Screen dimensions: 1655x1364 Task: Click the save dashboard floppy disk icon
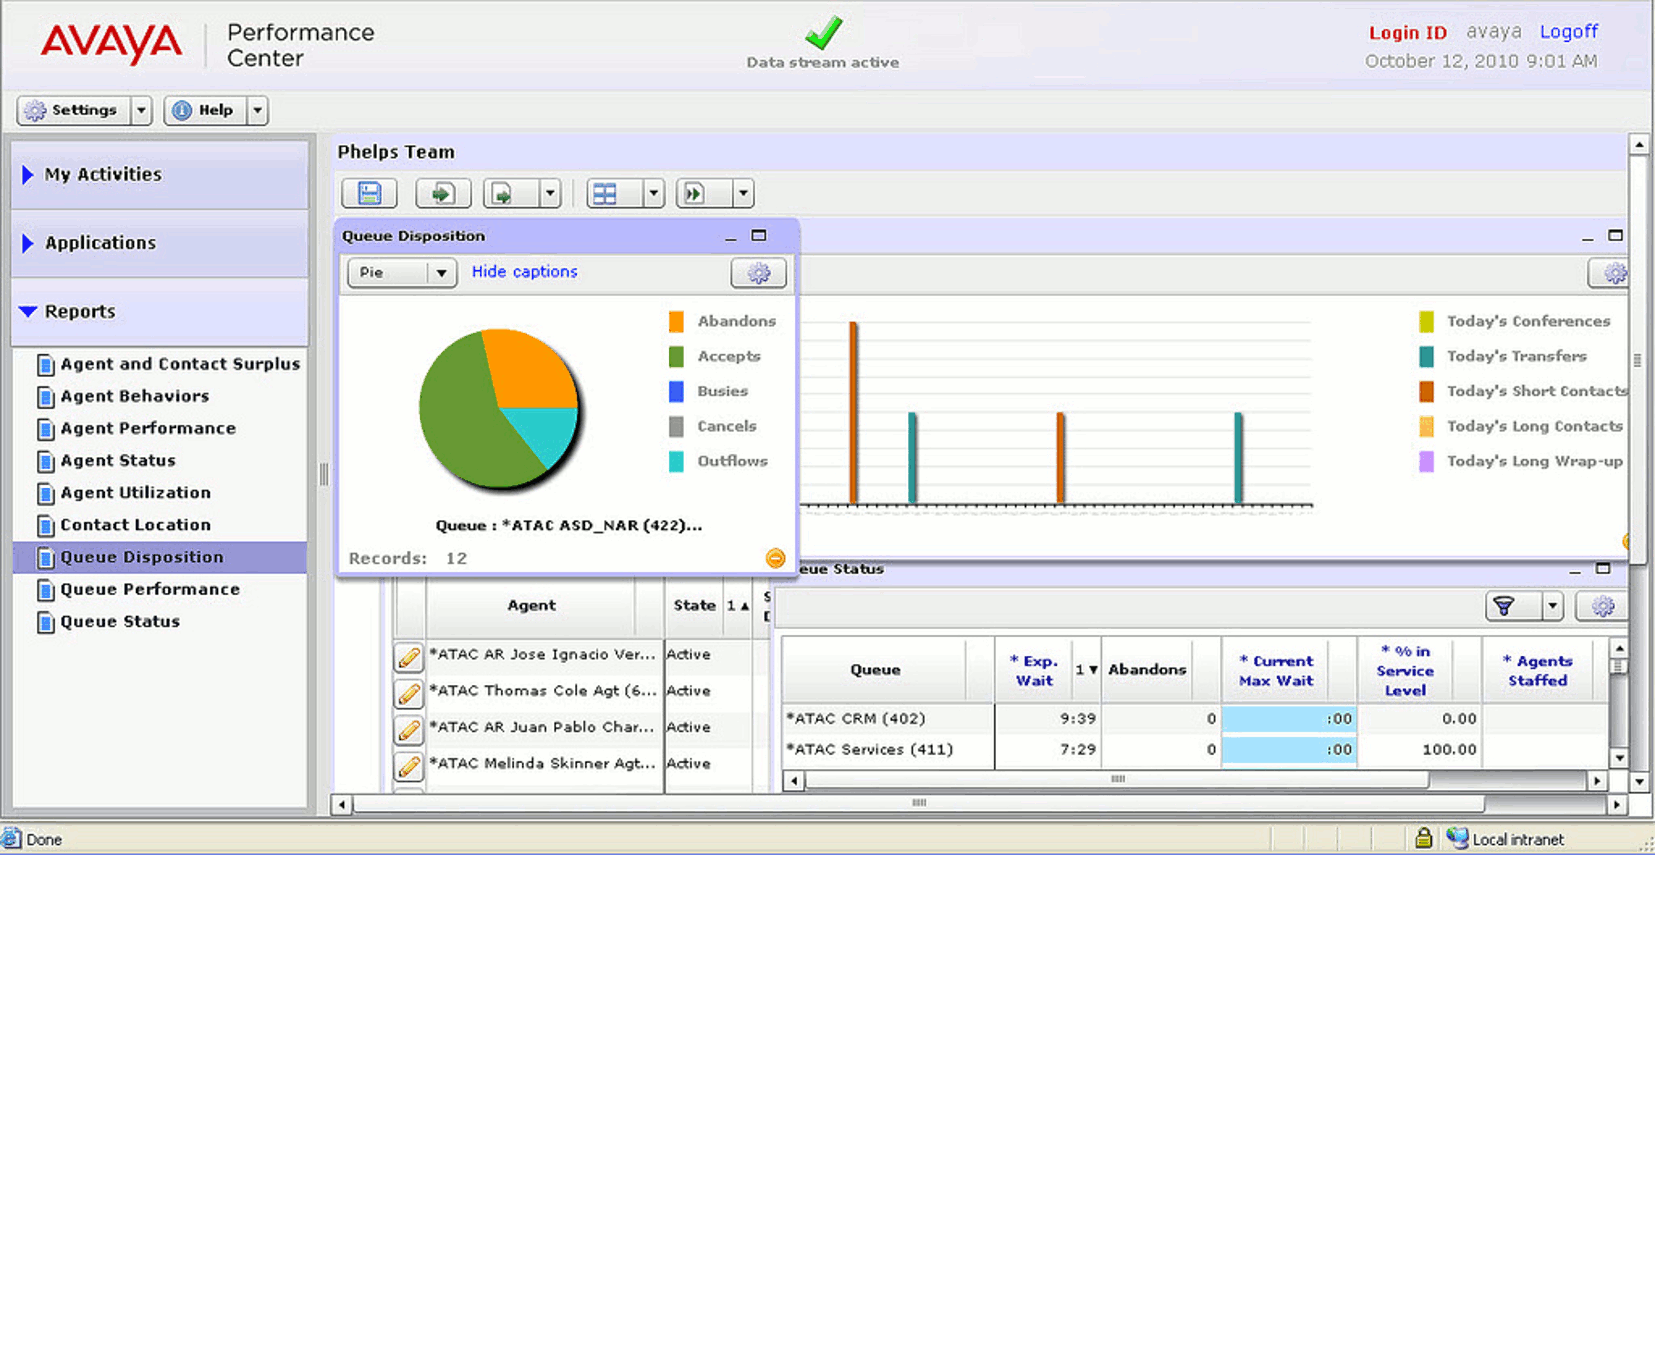(369, 193)
